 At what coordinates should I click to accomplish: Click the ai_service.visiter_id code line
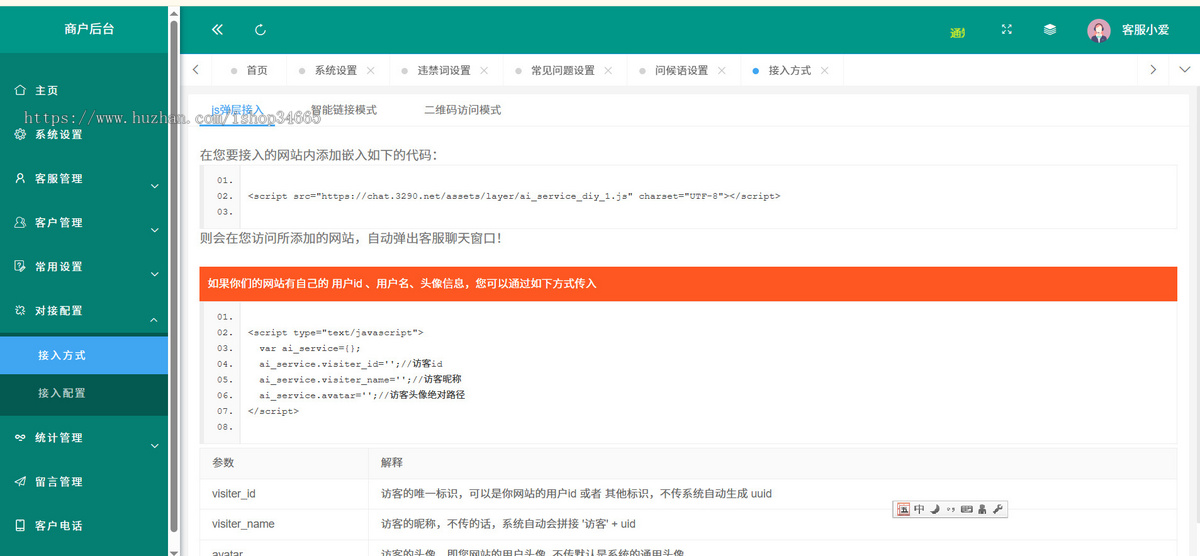click(350, 363)
